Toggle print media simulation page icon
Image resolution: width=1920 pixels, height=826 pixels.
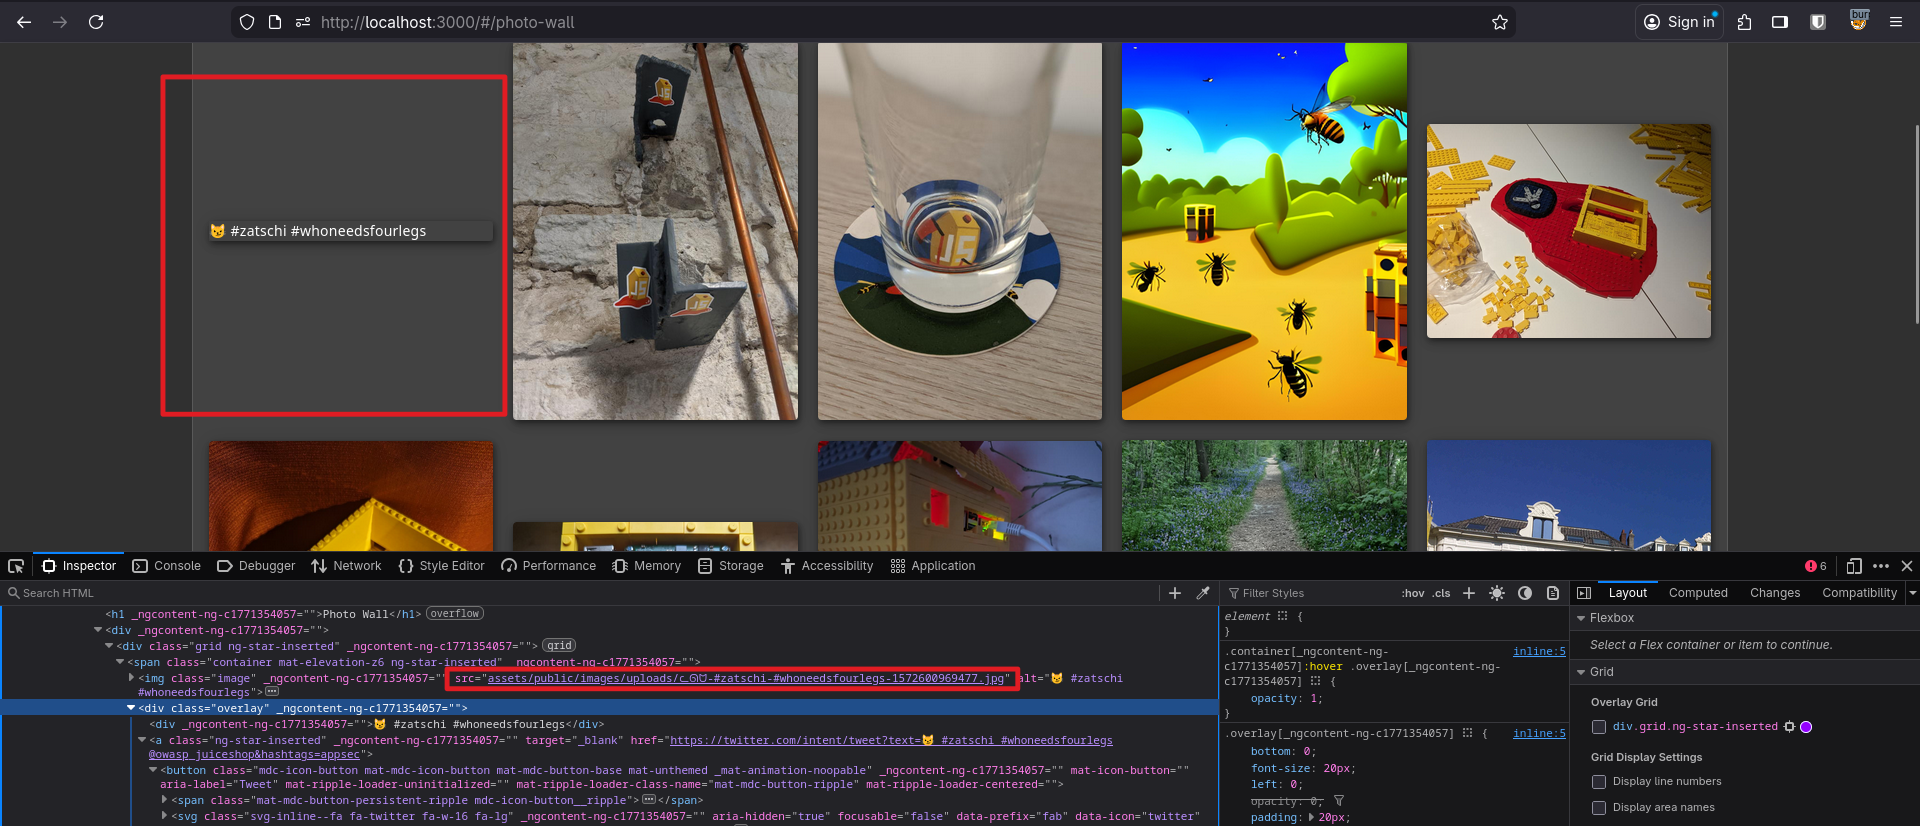point(1553,593)
